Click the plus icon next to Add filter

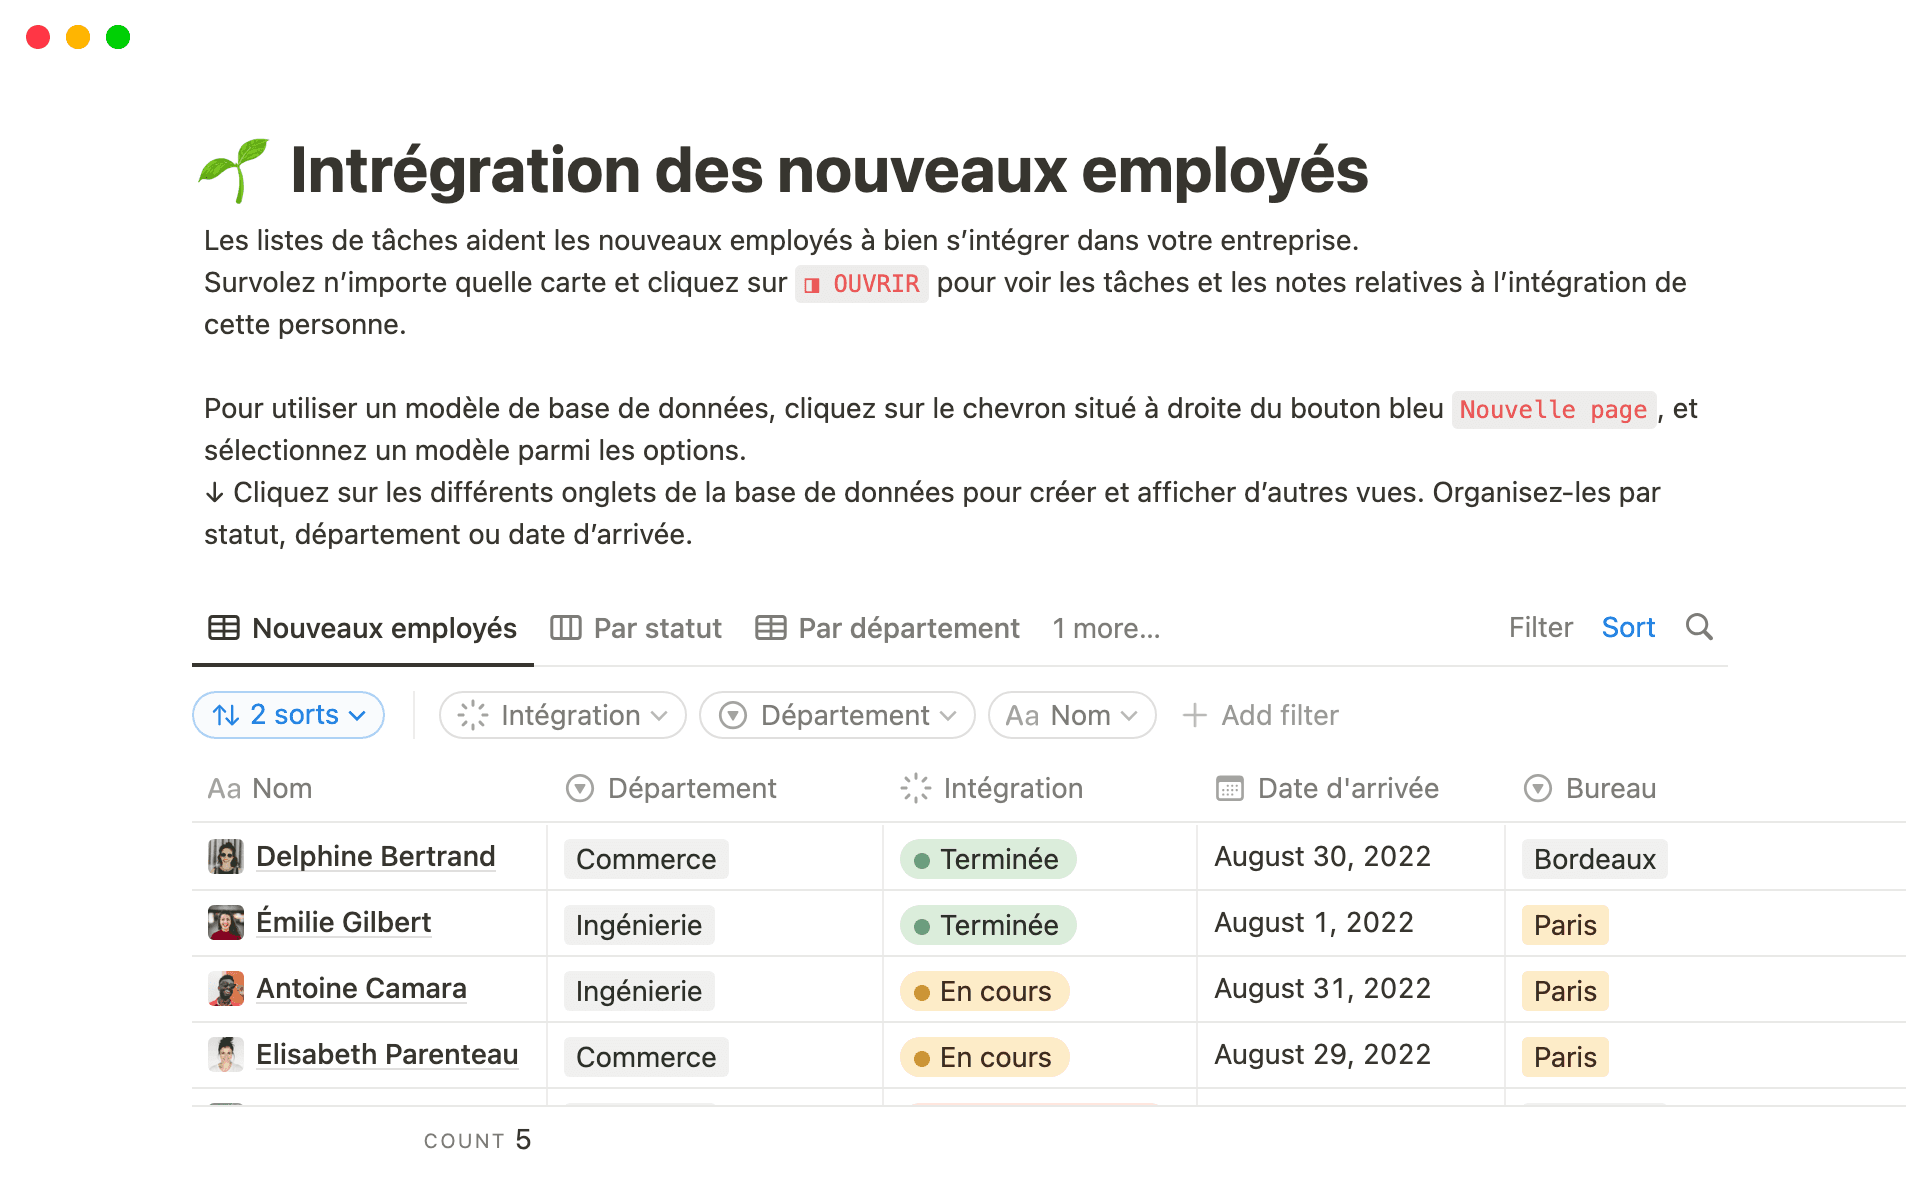(1196, 715)
